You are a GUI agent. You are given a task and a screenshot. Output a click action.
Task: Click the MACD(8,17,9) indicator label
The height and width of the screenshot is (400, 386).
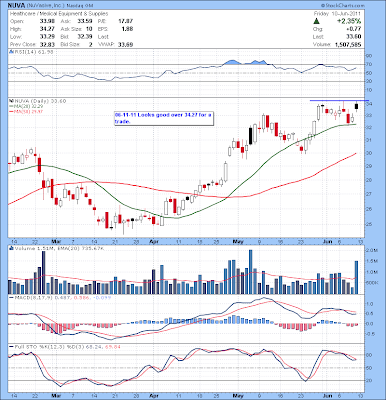point(33,297)
